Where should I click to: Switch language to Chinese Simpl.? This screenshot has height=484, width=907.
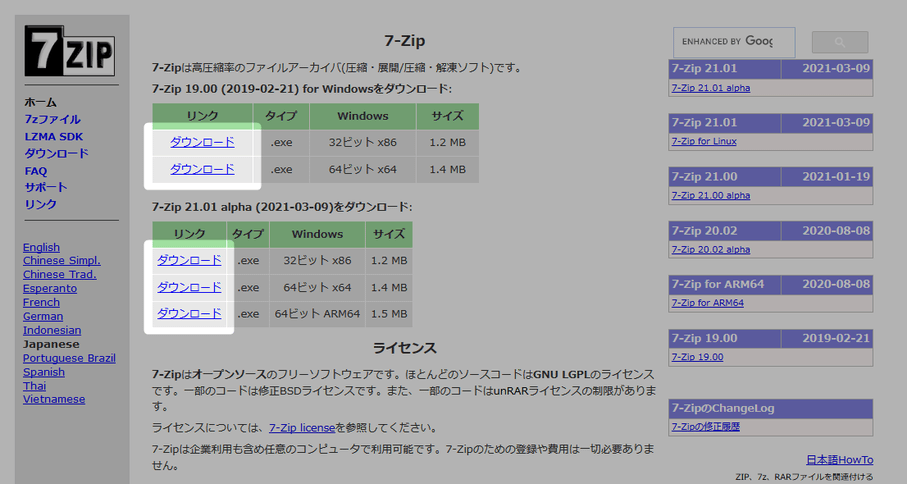(x=61, y=260)
